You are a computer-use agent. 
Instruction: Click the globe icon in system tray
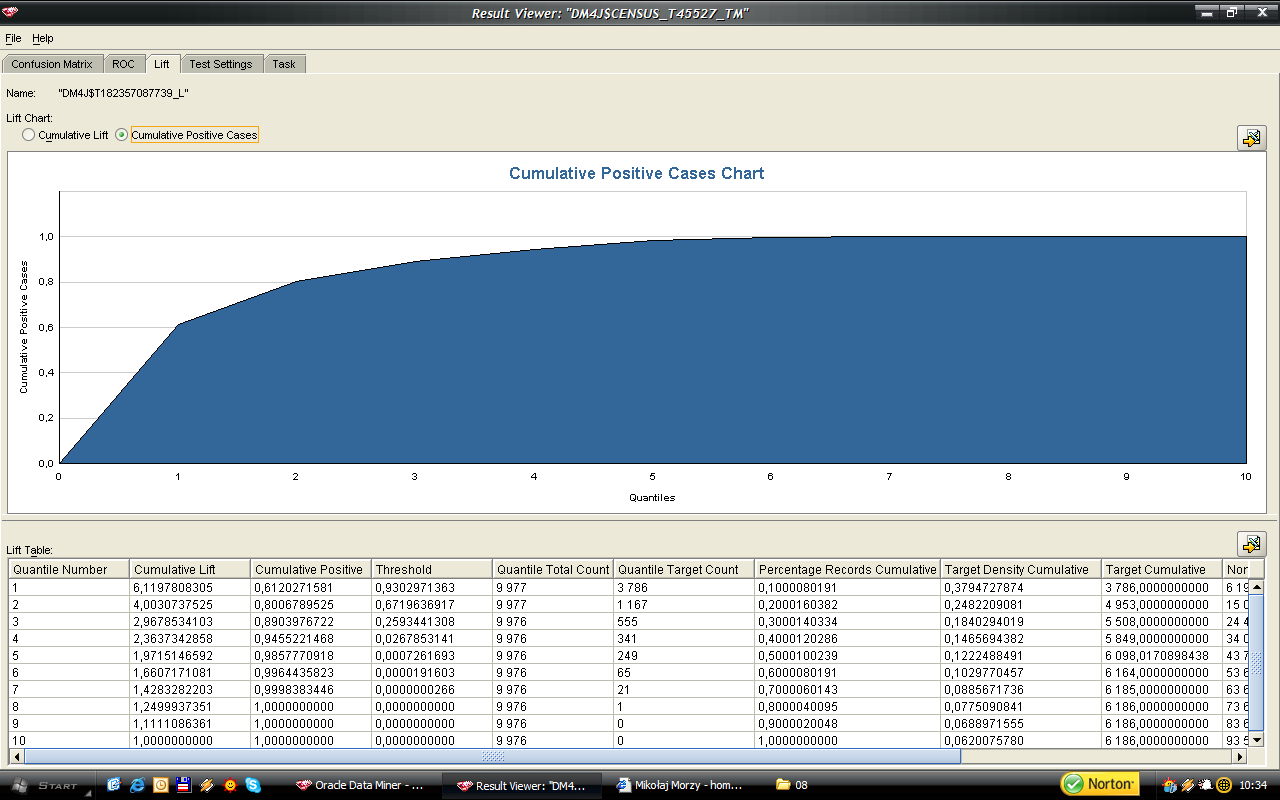click(x=1223, y=785)
